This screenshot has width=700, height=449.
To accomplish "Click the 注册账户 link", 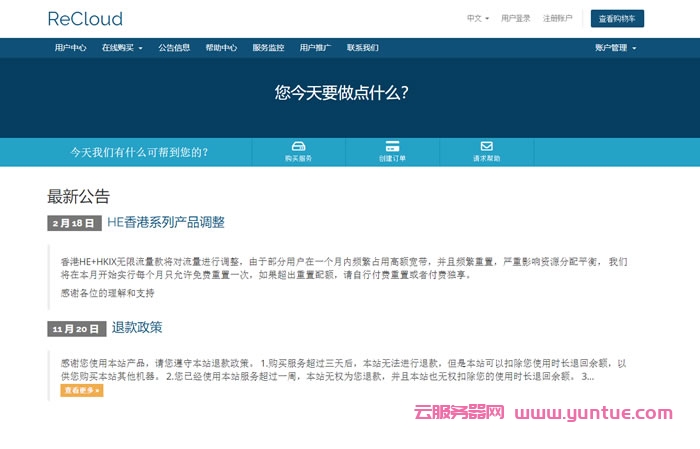I will [x=558, y=18].
